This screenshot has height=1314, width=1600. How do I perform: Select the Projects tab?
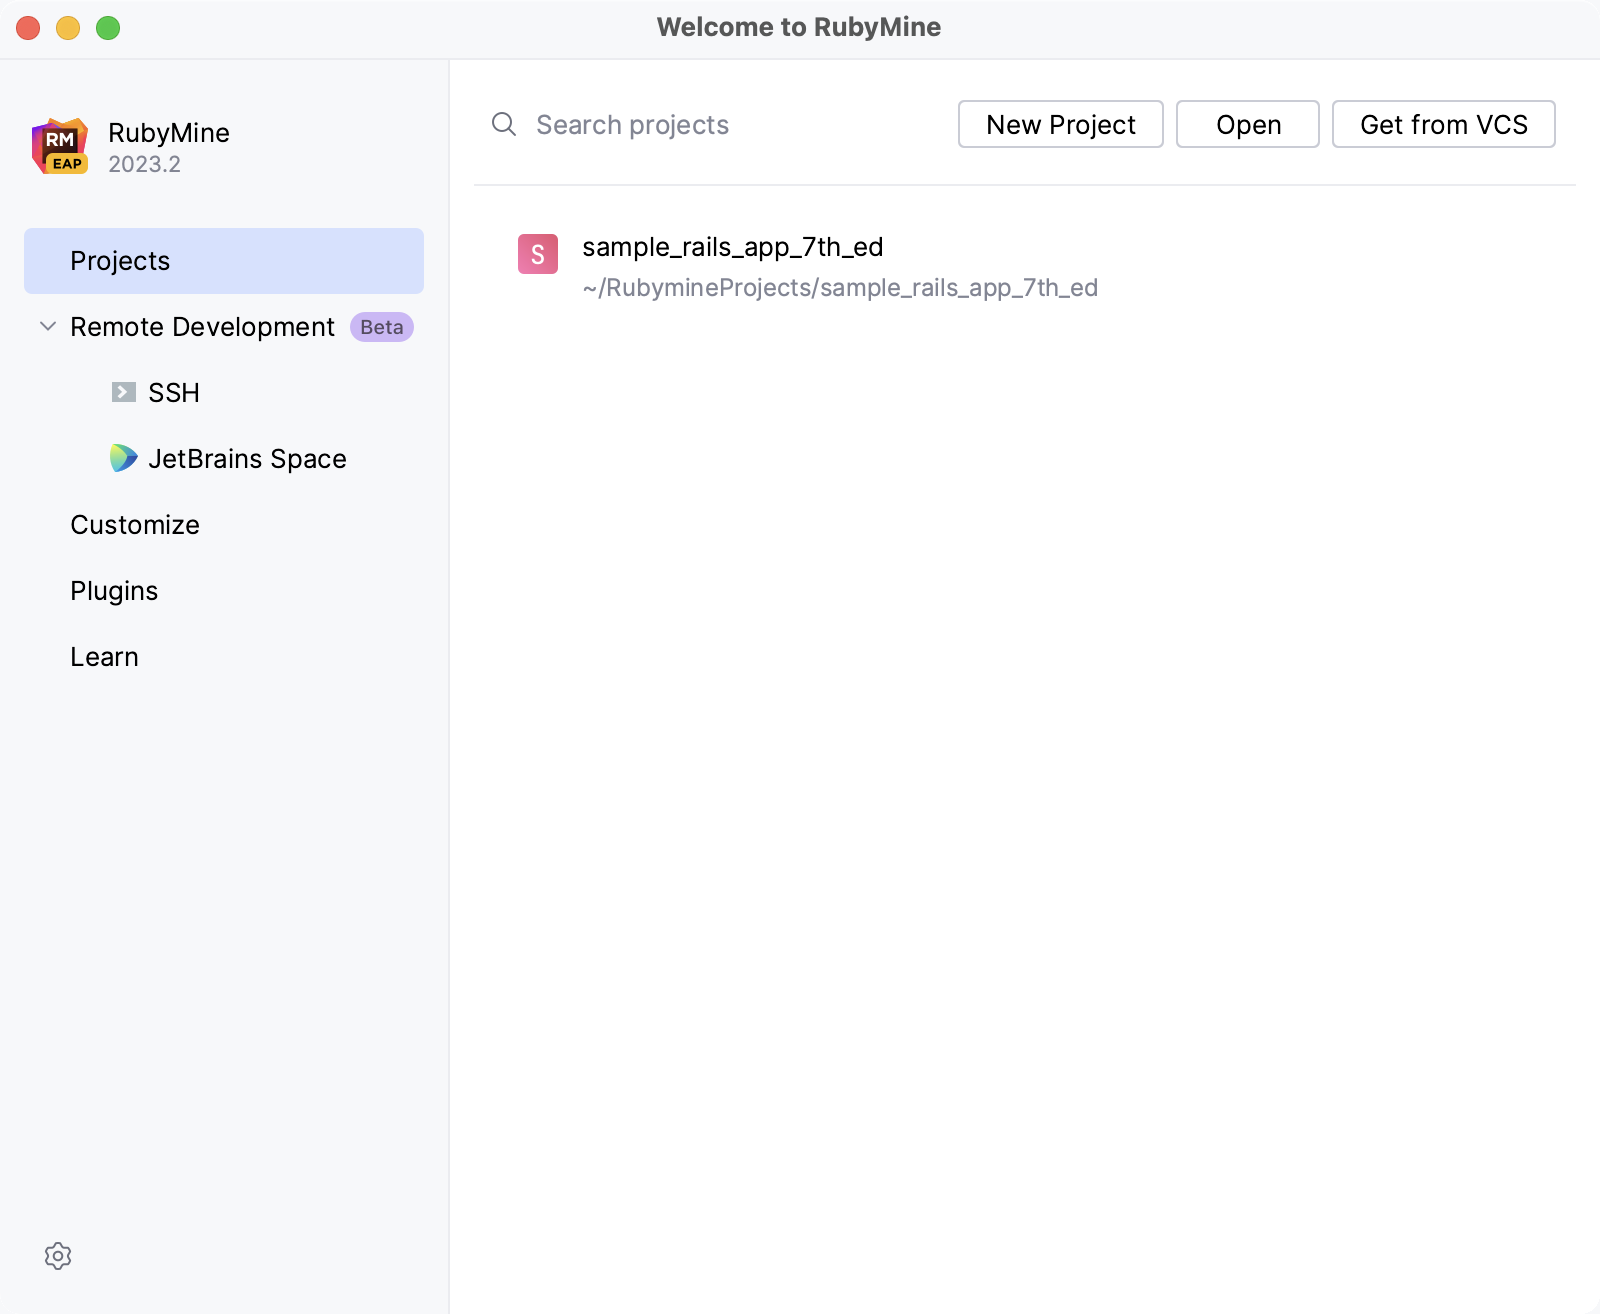[x=224, y=261]
